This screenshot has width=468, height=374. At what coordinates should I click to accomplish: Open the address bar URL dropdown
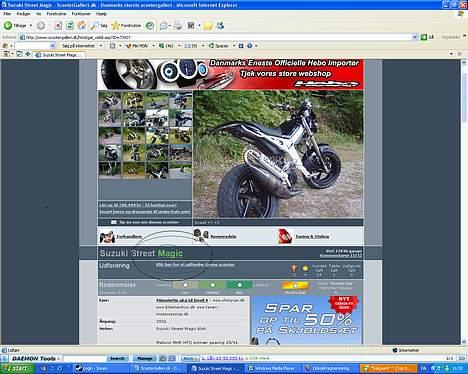pos(415,37)
